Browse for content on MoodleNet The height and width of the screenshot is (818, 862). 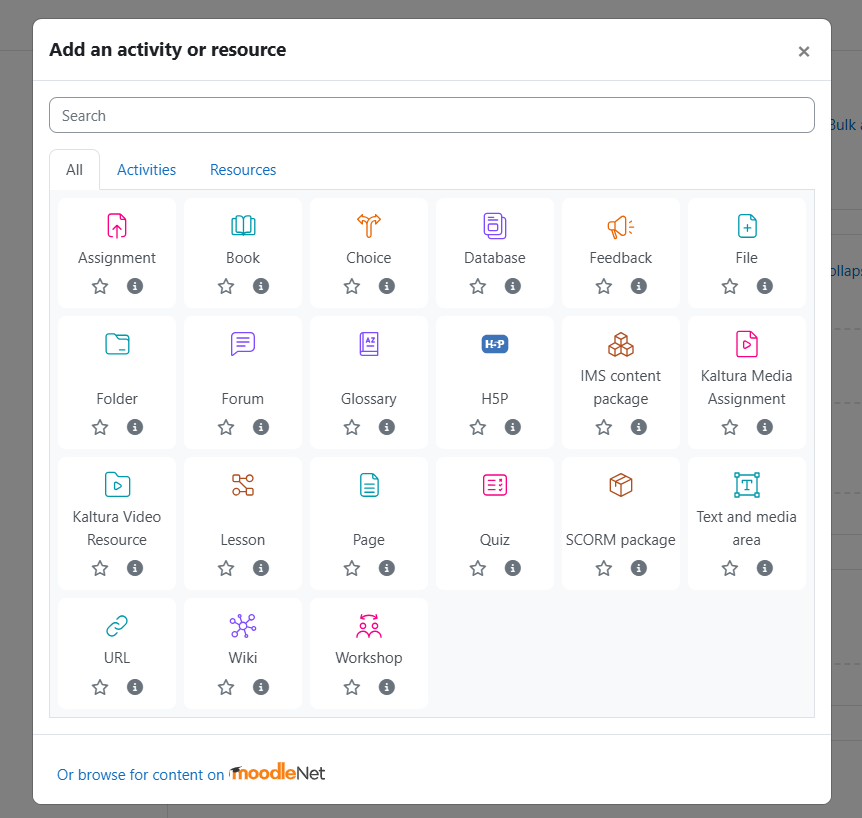click(x=191, y=774)
